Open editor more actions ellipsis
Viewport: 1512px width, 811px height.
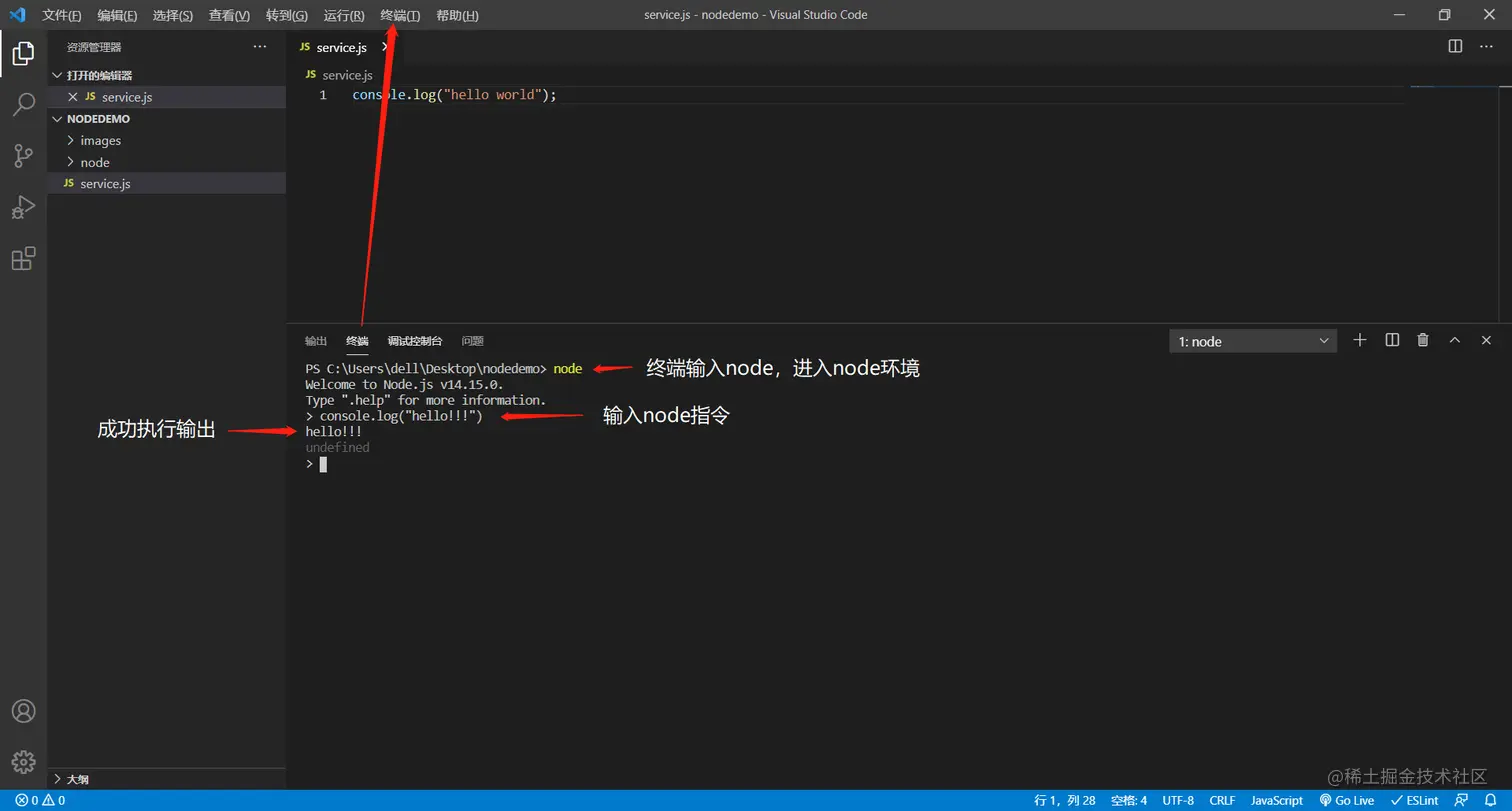1486,46
